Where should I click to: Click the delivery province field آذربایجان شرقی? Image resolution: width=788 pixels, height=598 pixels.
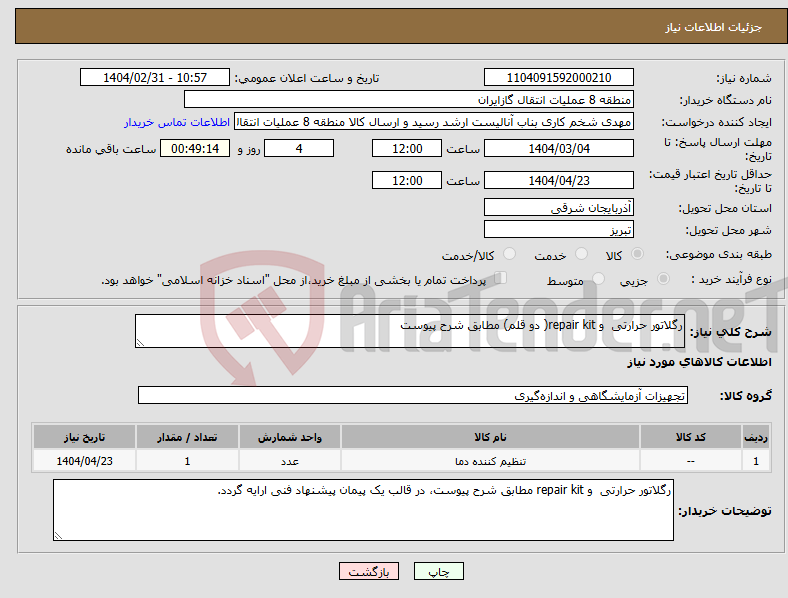558,207
